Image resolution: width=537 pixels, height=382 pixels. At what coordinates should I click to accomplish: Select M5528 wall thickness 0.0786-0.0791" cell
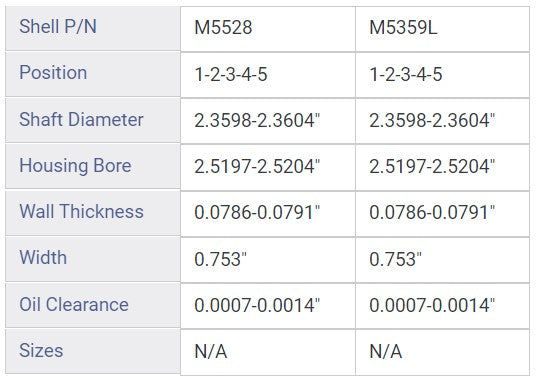point(268,214)
